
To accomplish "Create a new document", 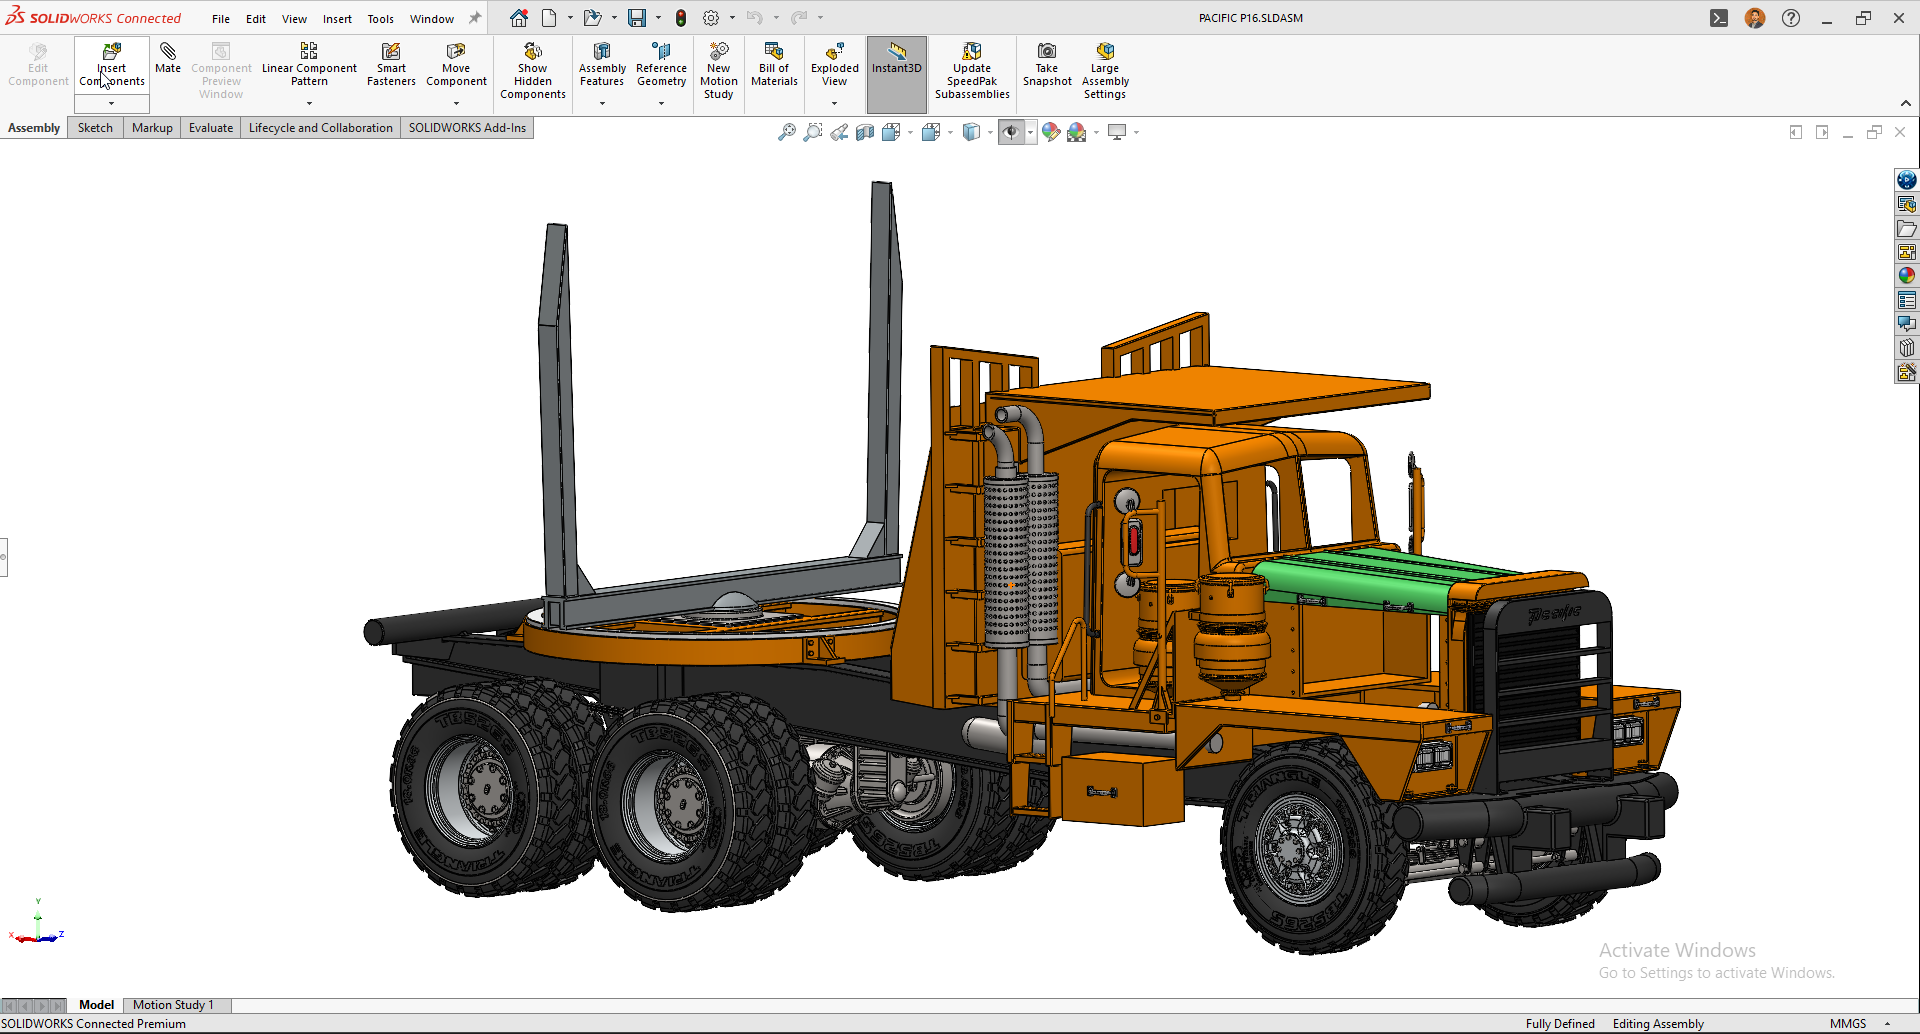I will click(549, 18).
